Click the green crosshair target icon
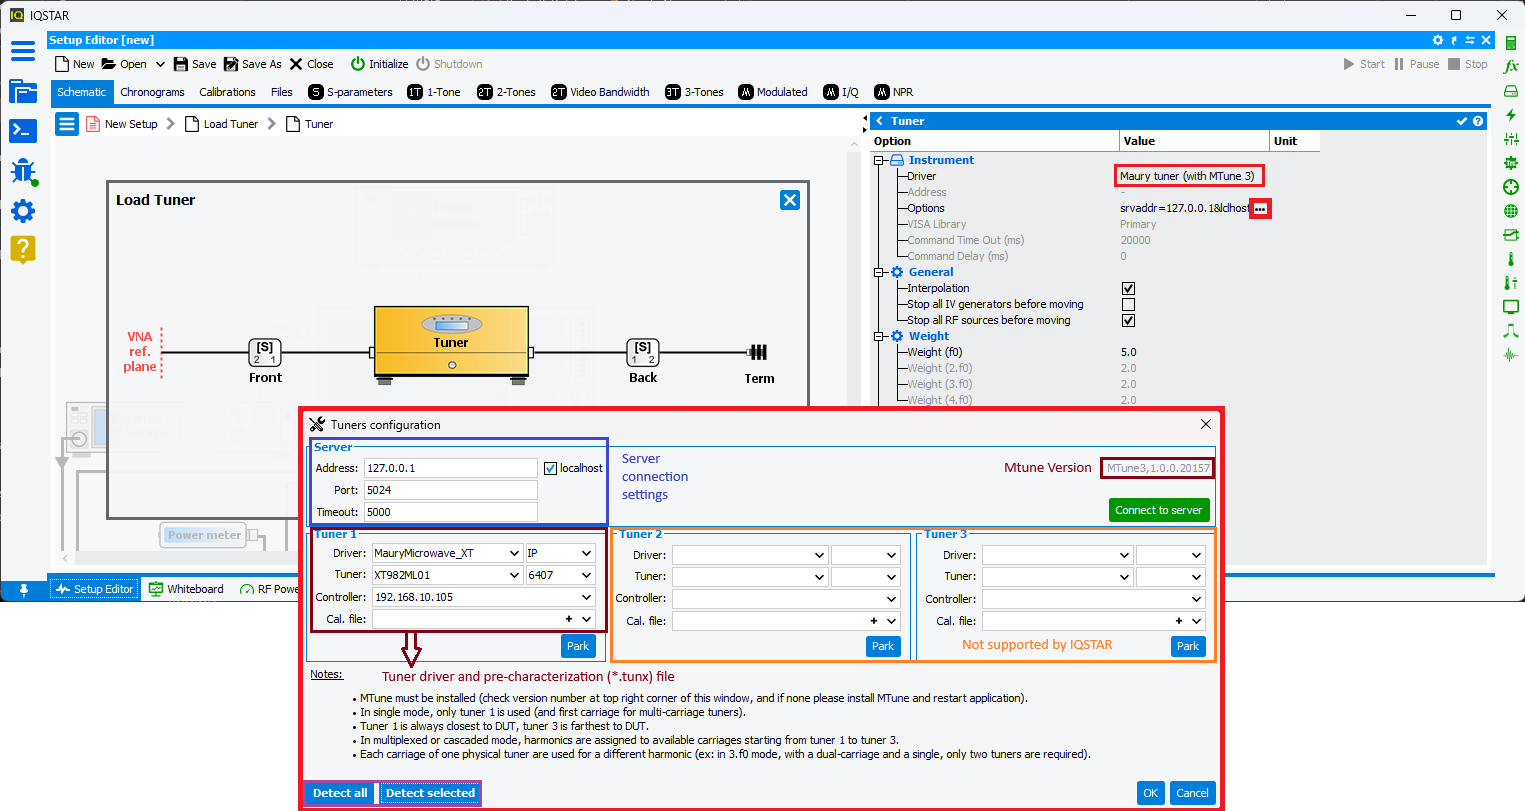 click(1511, 187)
